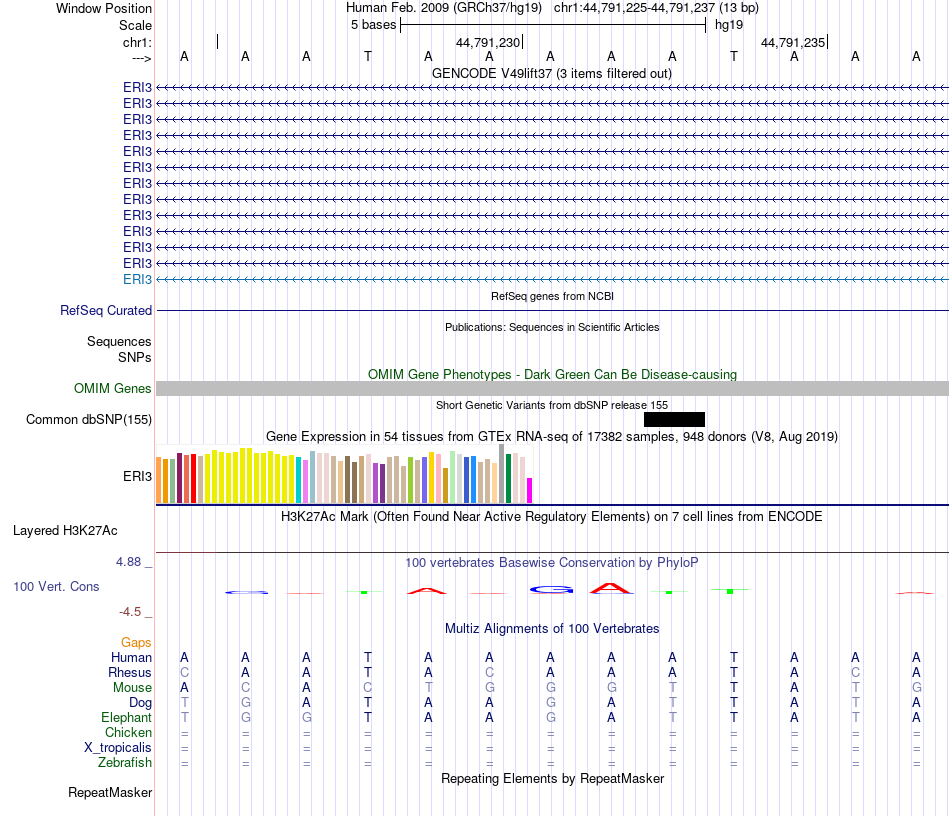
Task: Click 'RefSeq genes from NCBI' track title
Action: point(552,296)
